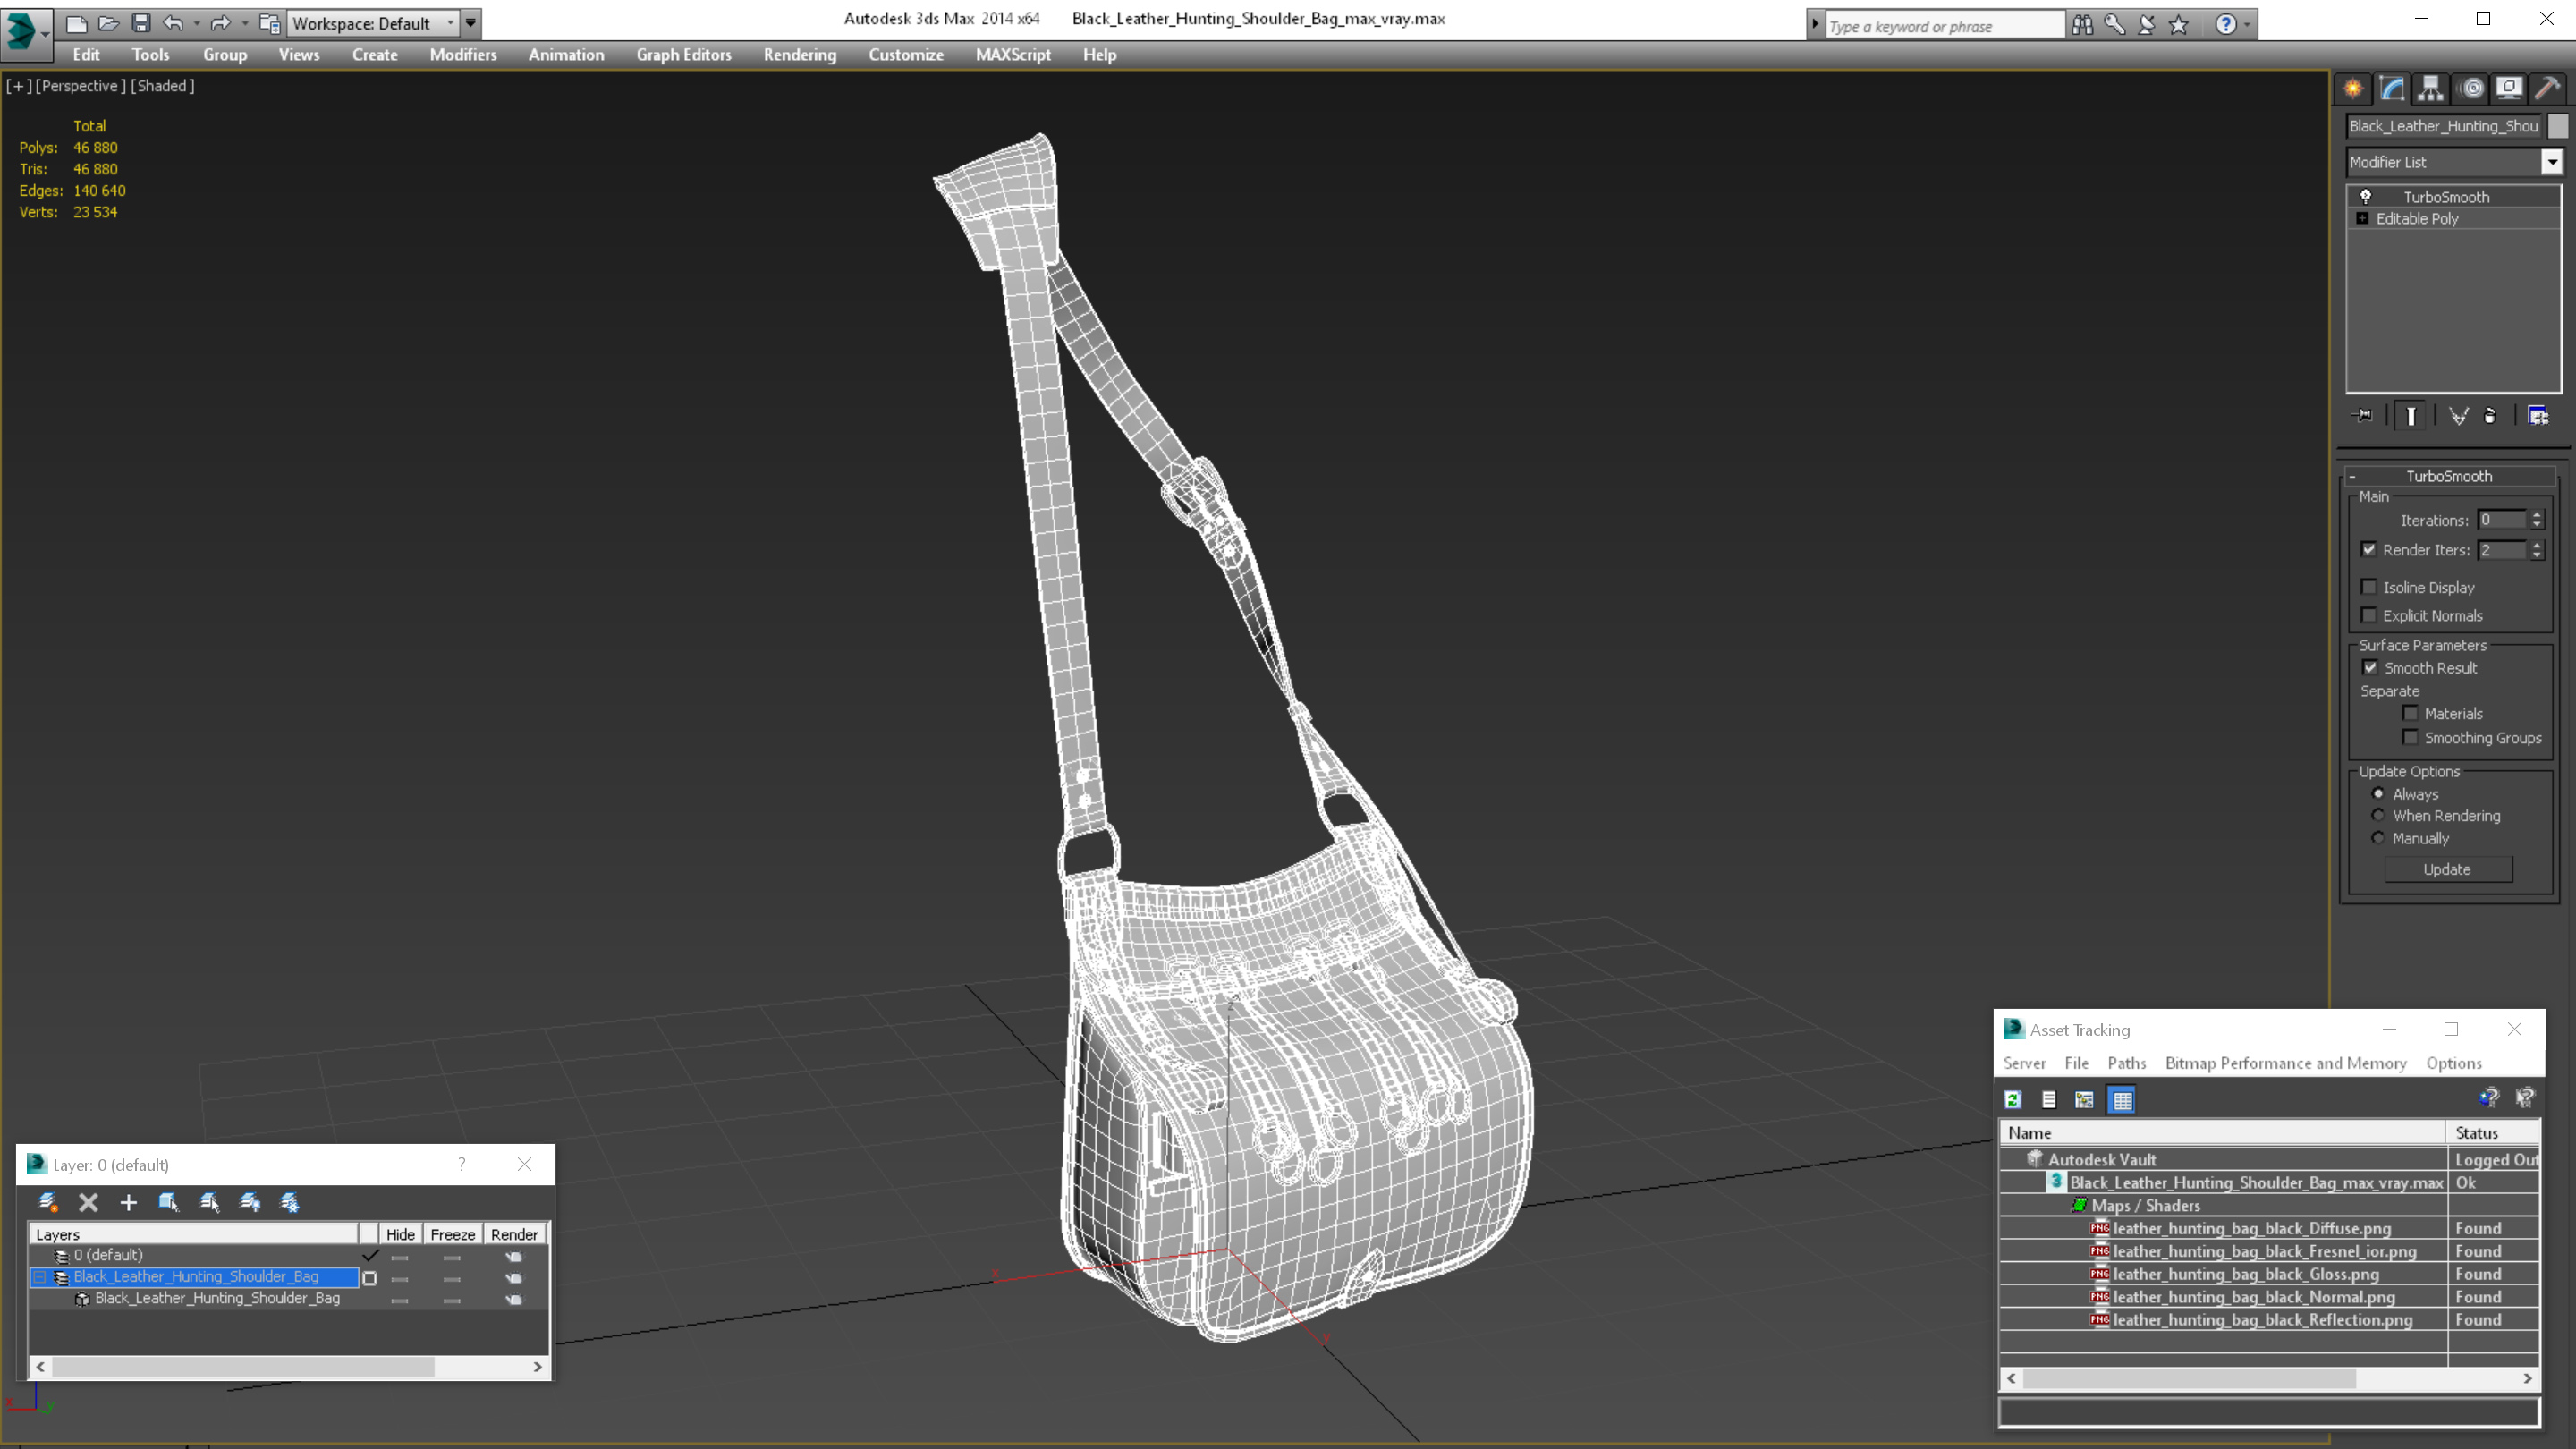Click the star favorites icon in title bar

2179,25
